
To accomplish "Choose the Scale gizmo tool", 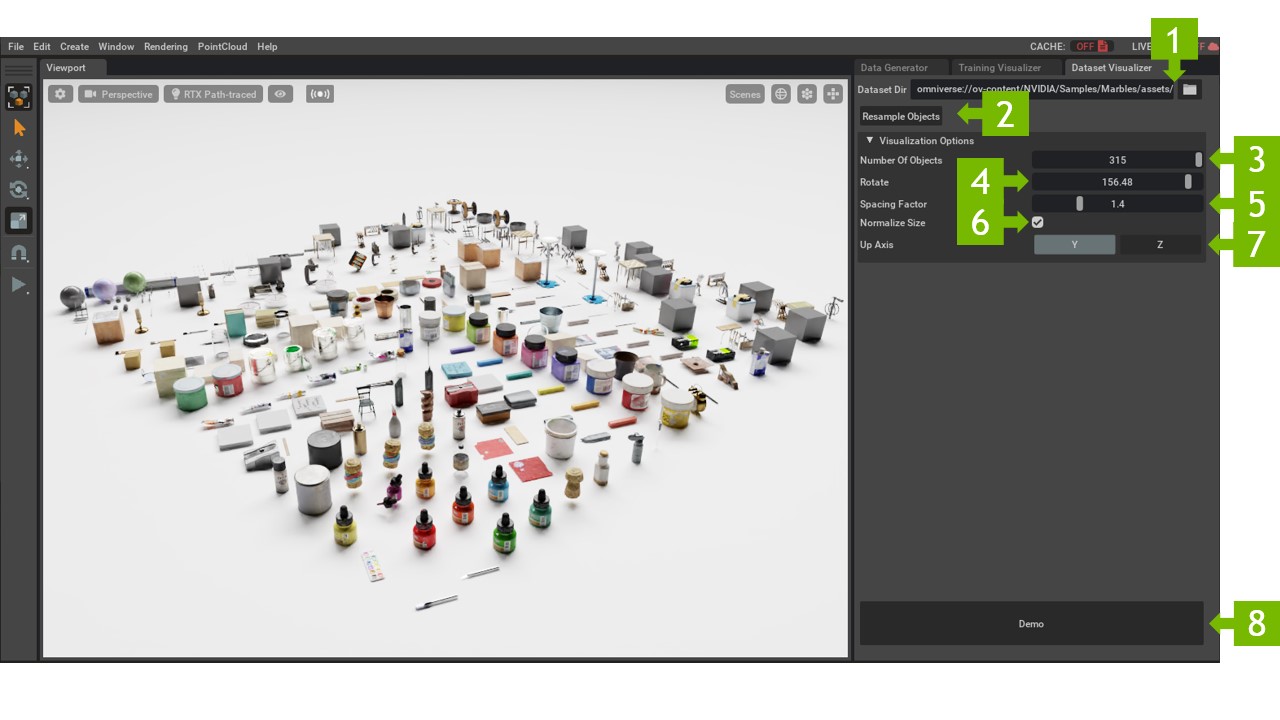I will tap(19, 221).
